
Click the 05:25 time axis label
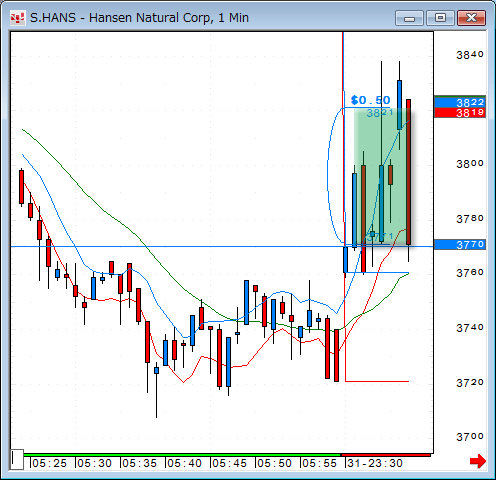(49, 463)
